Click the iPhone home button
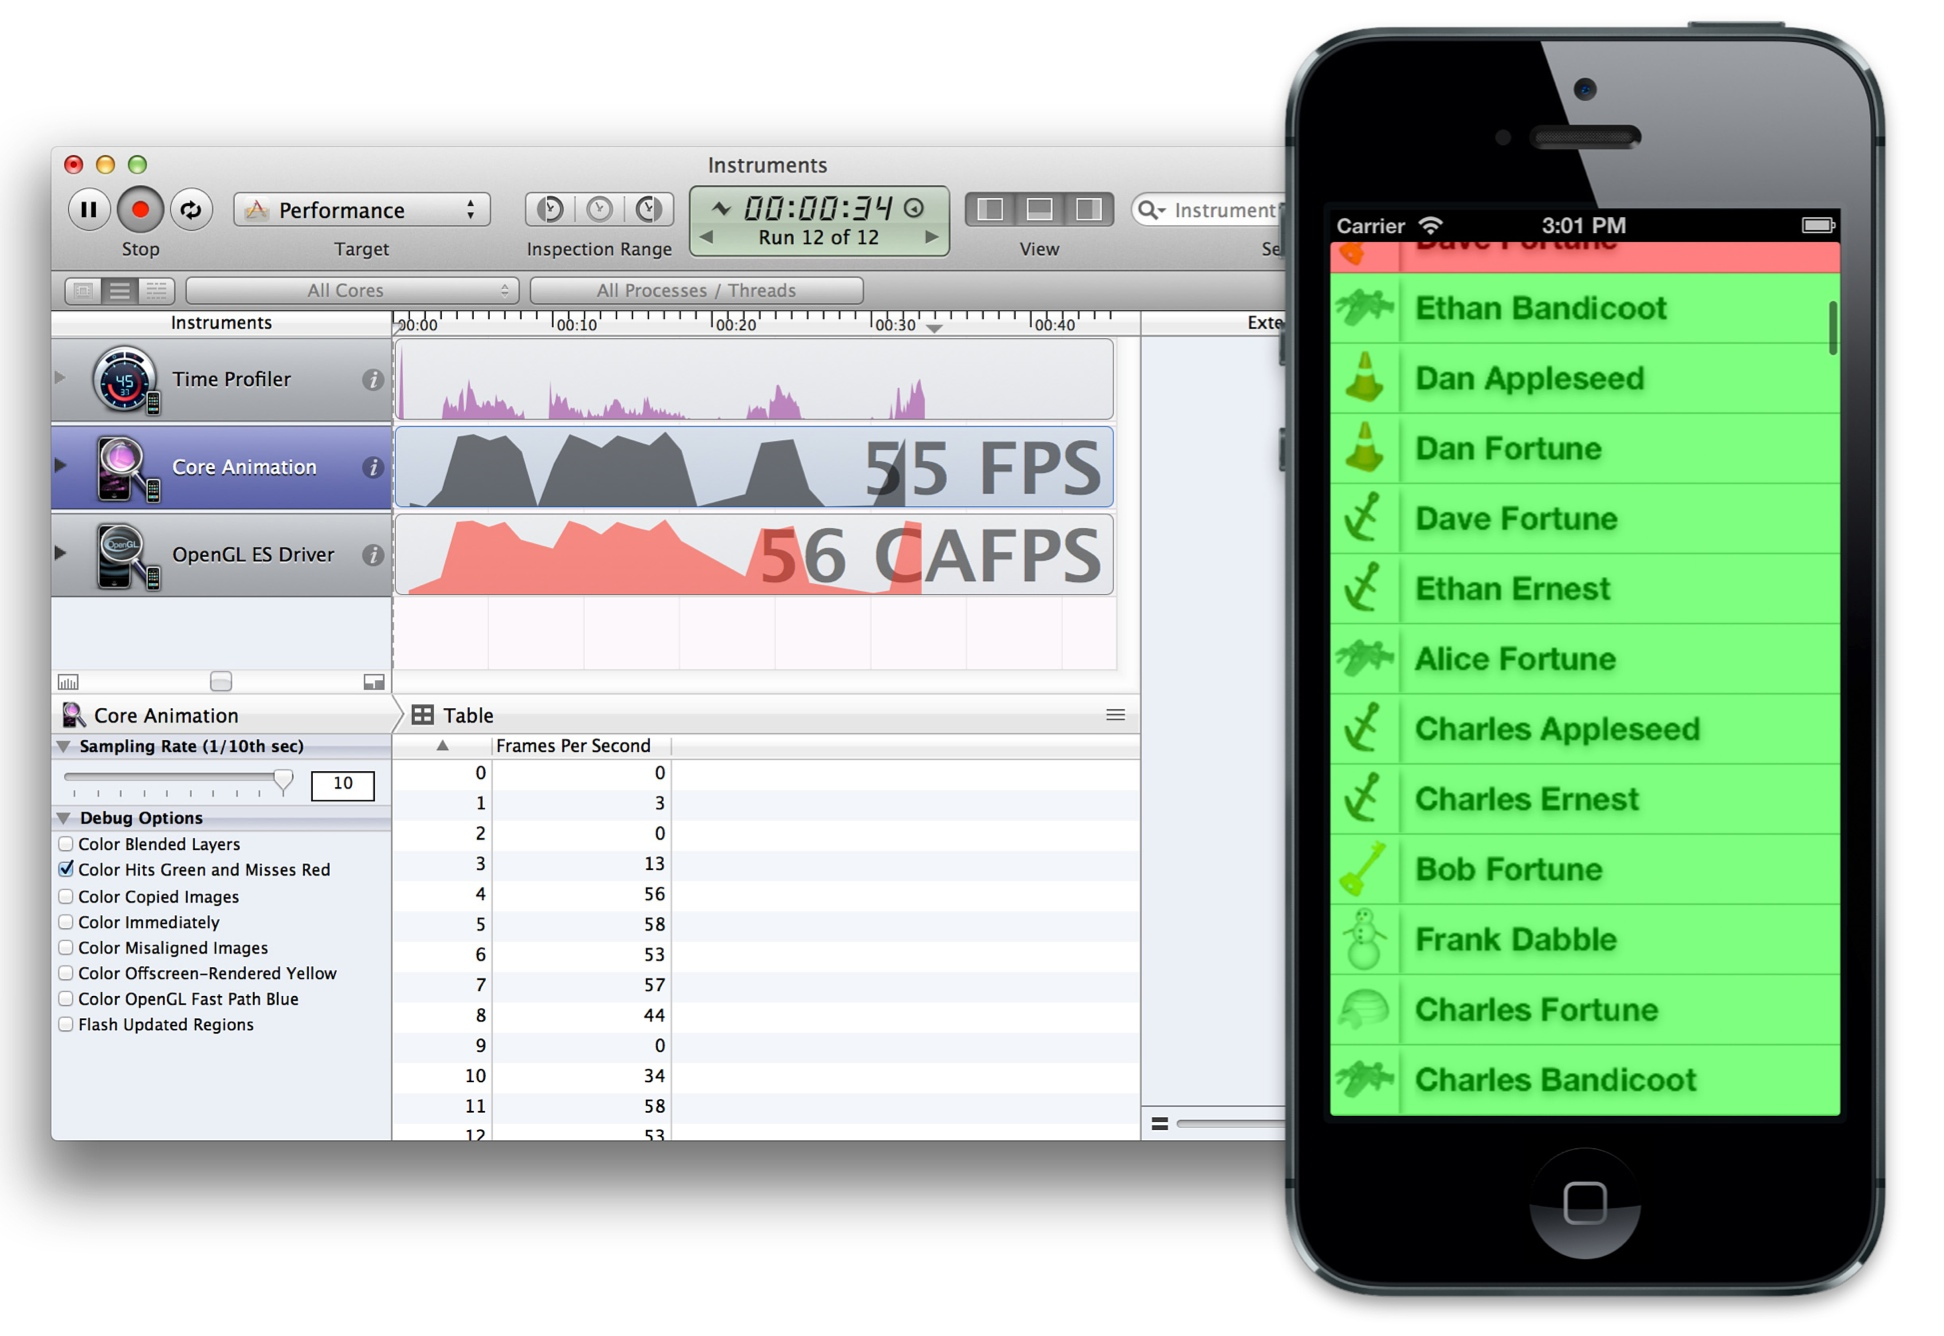Image resolution: width=1944 pixels, height=1336 pixels. click(x=1585, y=1201)
